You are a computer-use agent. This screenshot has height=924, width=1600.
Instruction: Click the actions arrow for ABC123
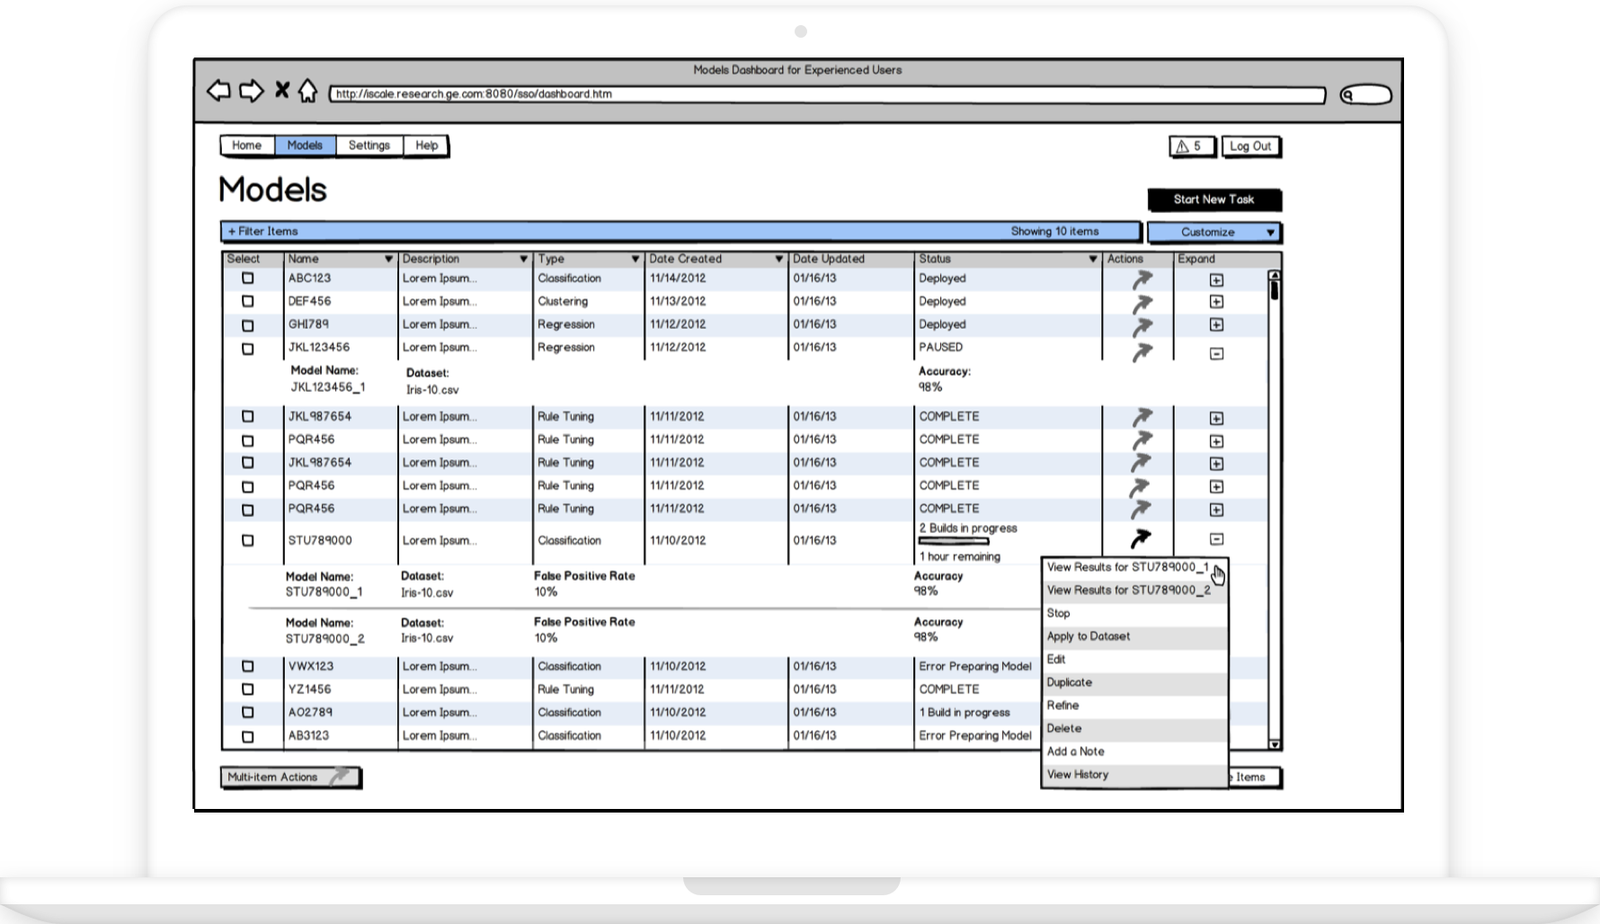(1141, 280)
